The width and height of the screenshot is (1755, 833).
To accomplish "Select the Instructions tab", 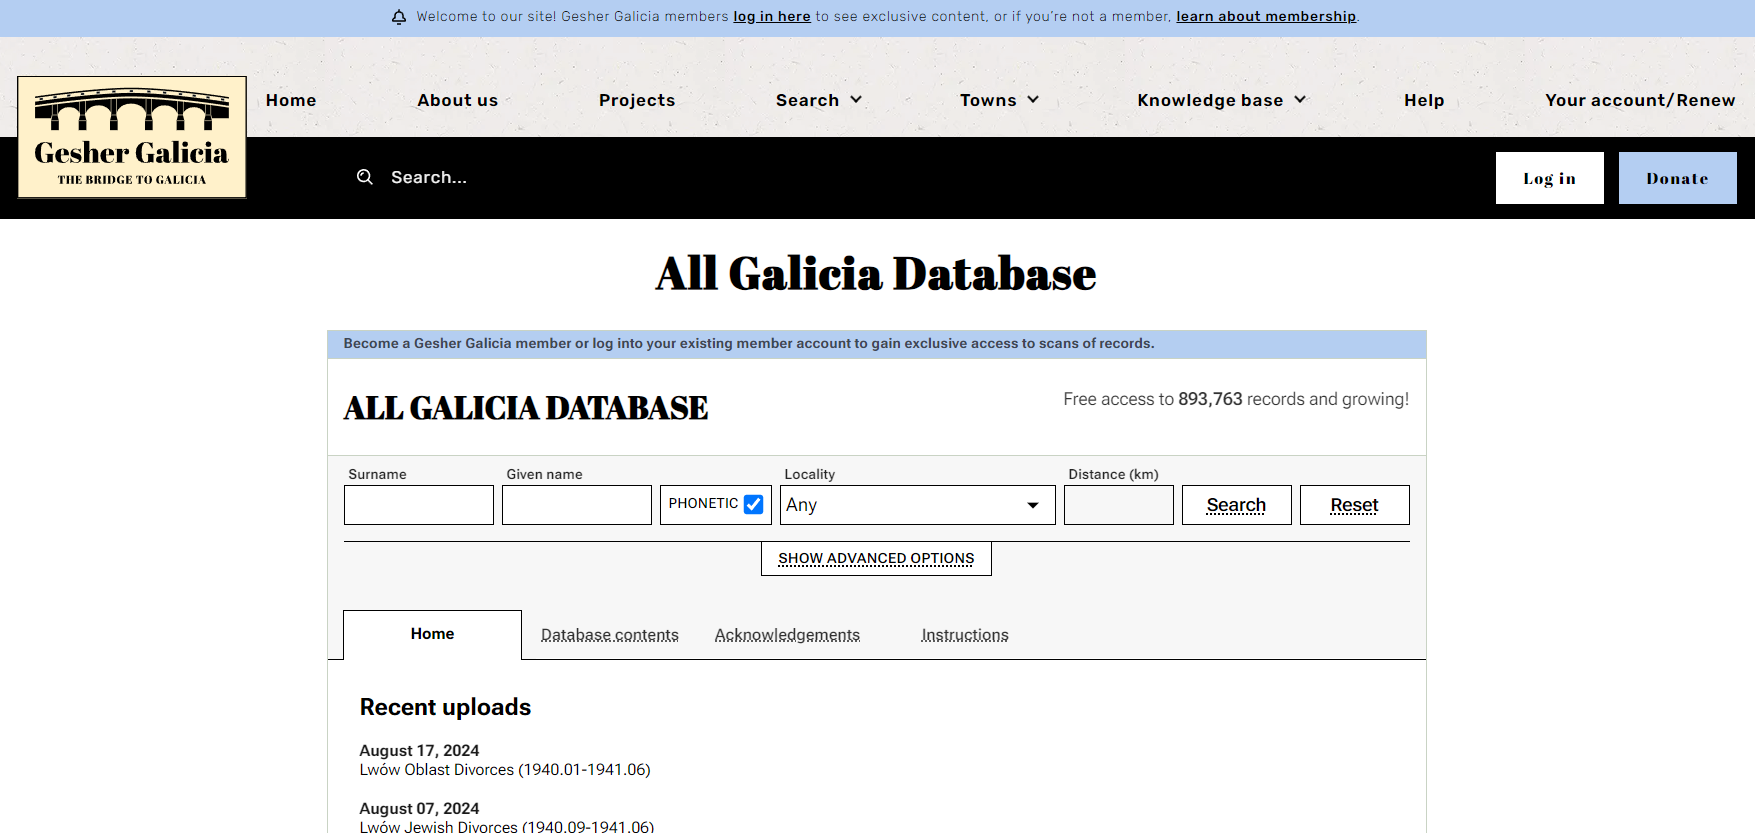I will (964, 635).
